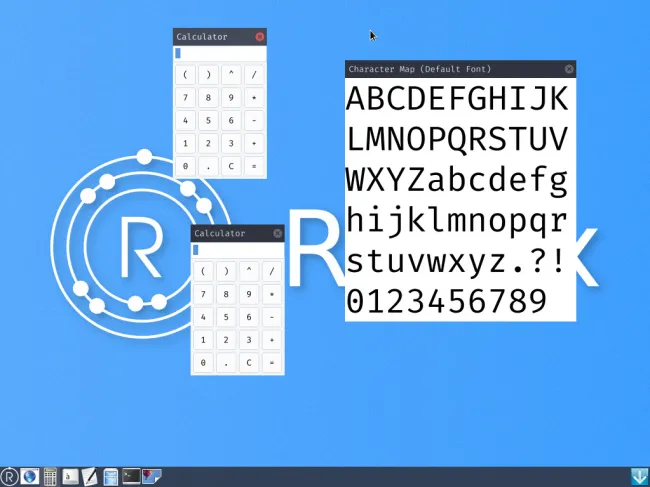650x487 pixels.
Task: Click 6 in the upper Calculator
Action: (231, 120)
